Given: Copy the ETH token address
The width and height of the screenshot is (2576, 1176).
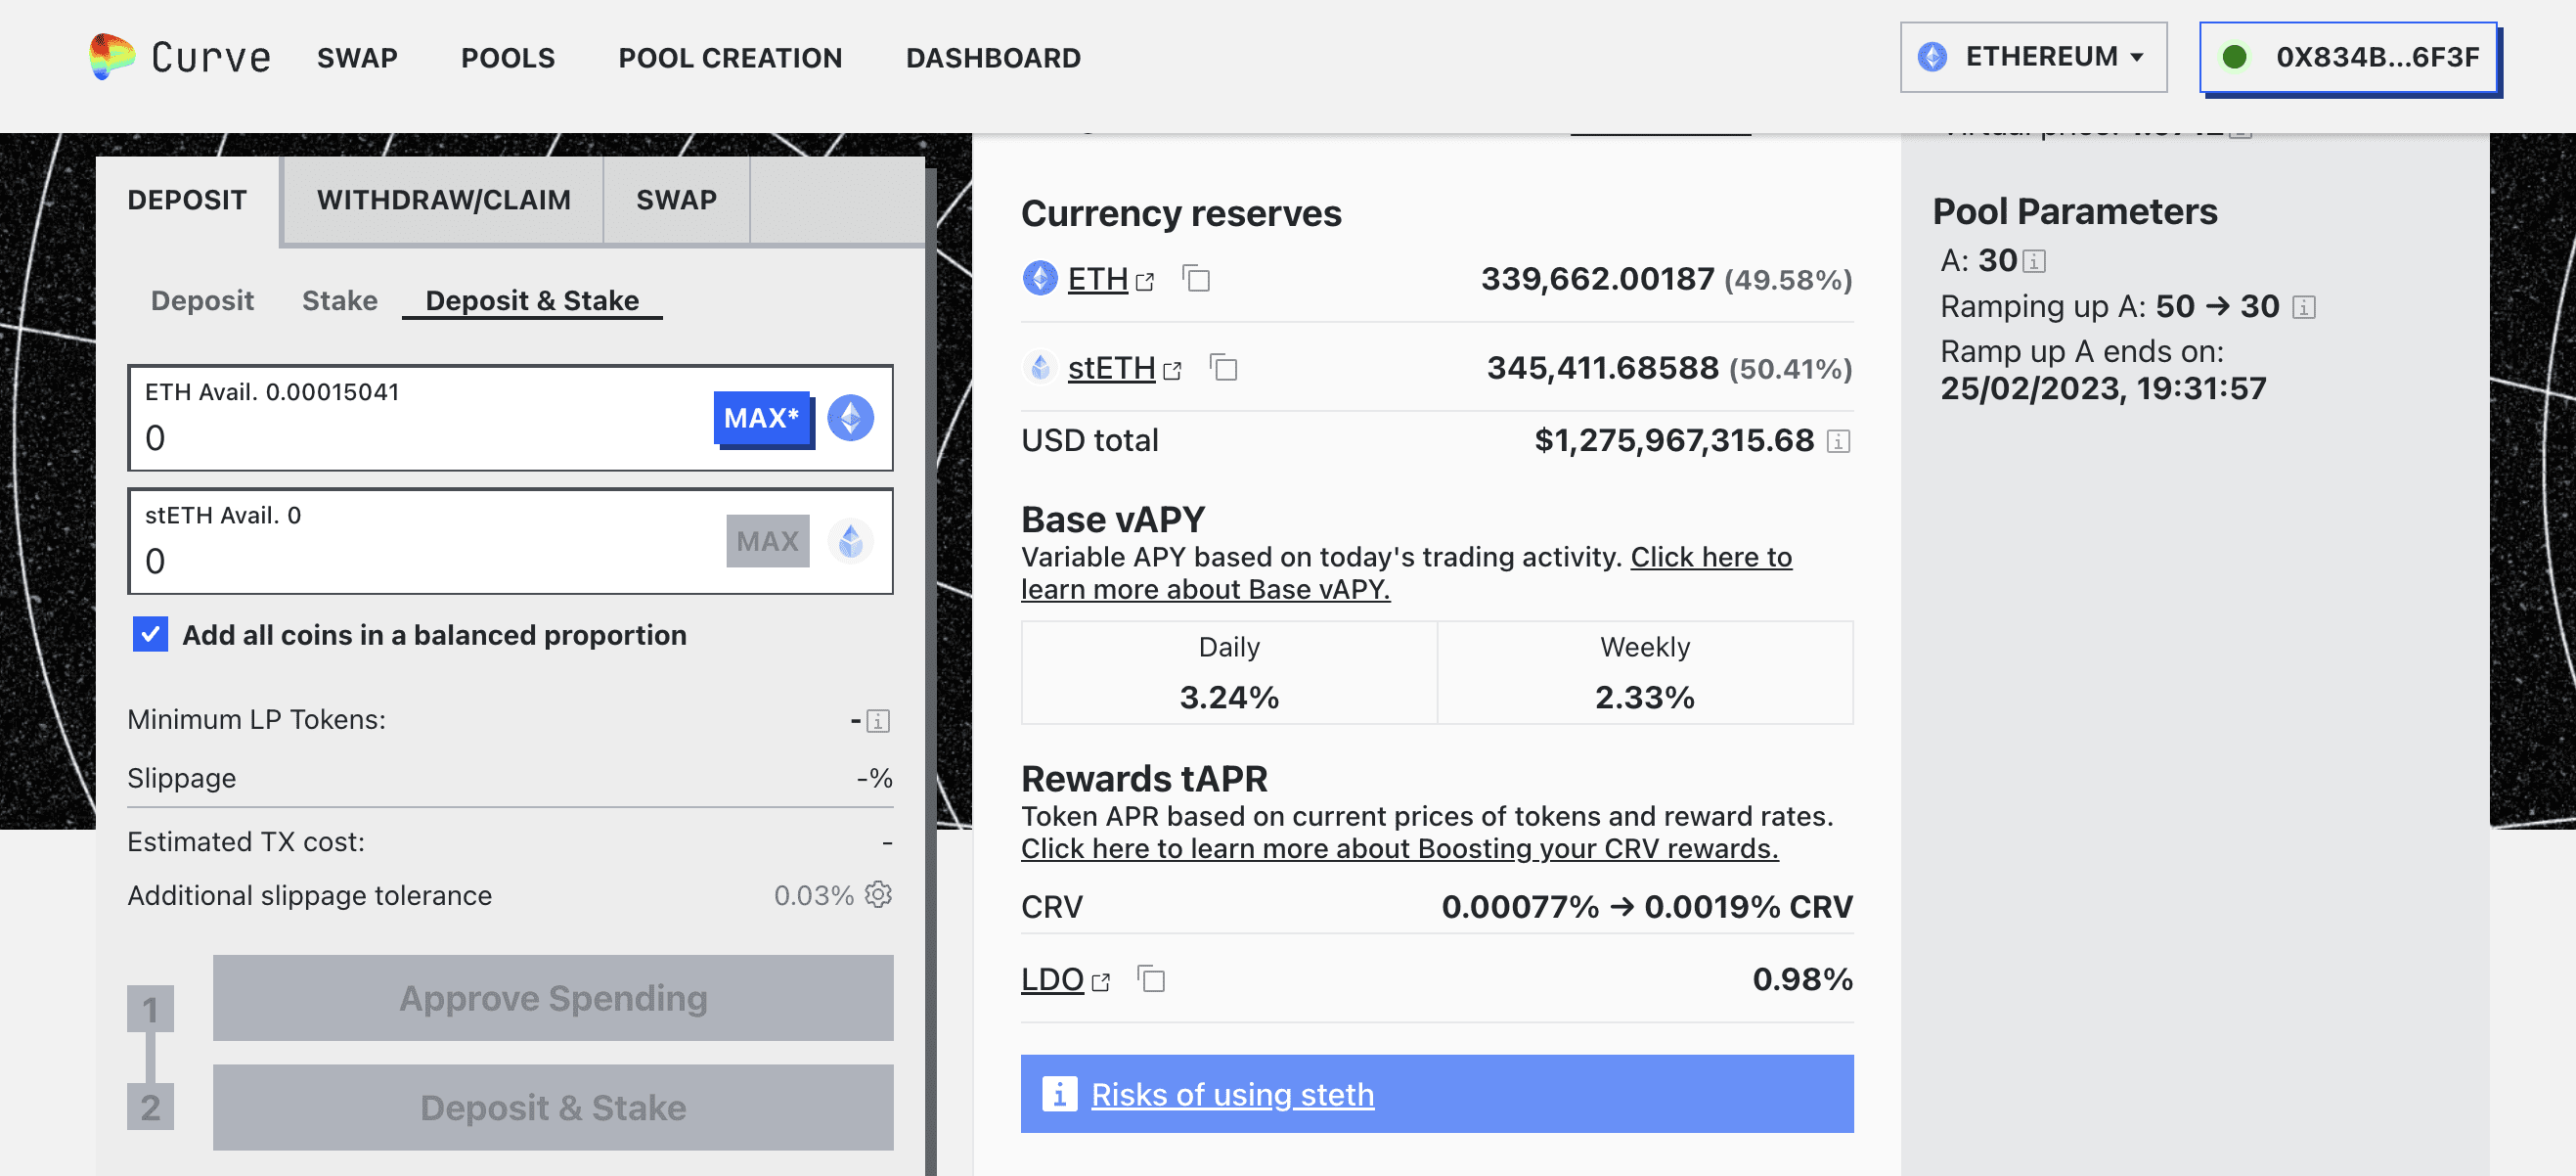Looking at the screenshot, I should tap(1196, 279).
